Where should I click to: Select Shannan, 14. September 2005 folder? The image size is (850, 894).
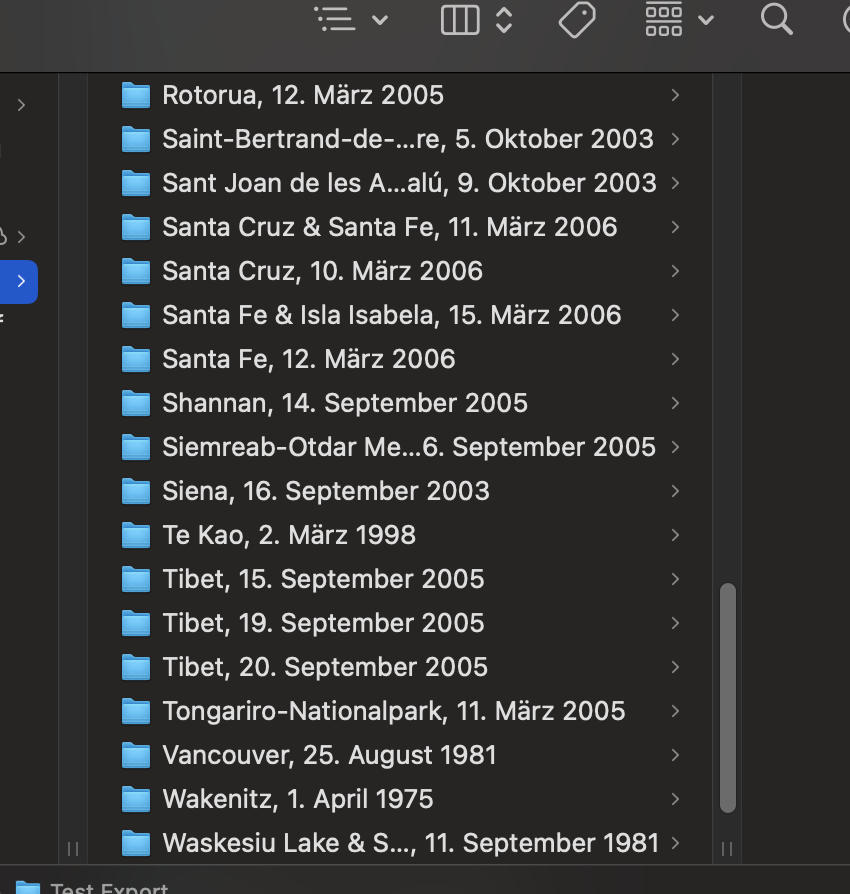(345, 403)
